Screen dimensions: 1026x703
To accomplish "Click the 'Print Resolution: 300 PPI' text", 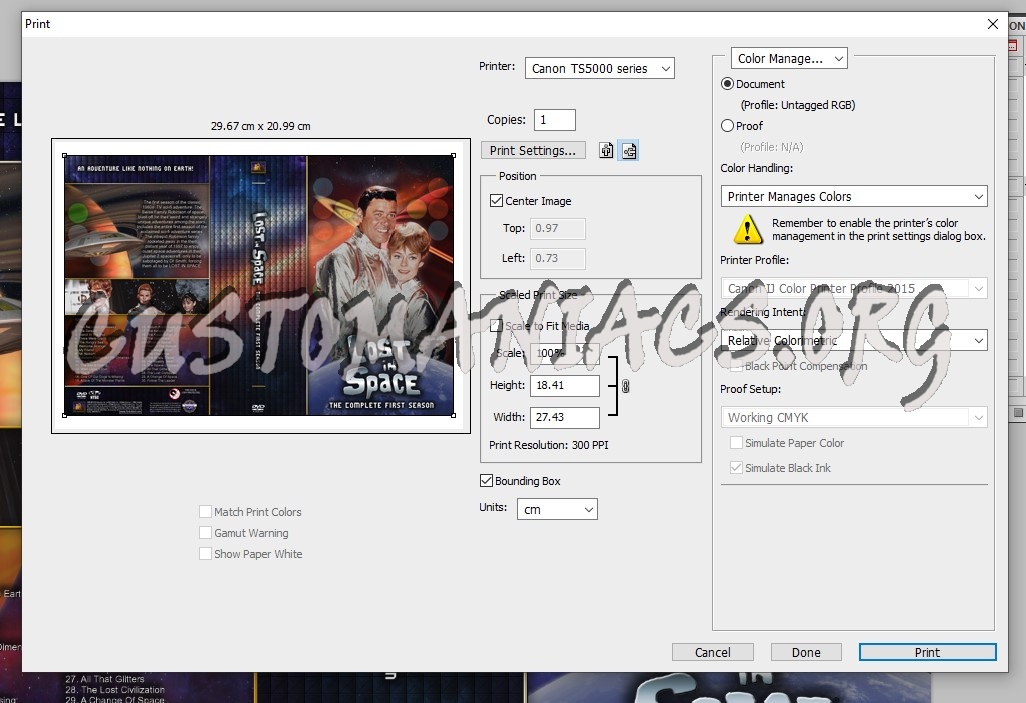I will [548, 445].
